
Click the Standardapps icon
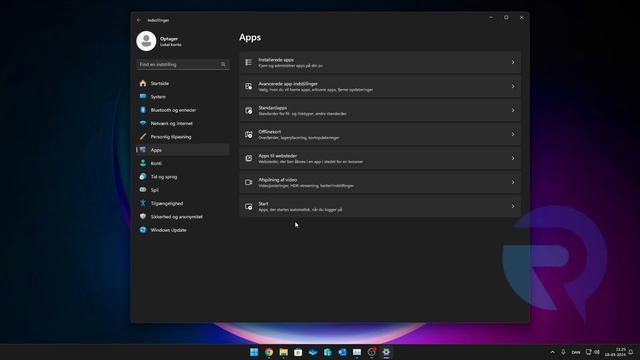249,110
